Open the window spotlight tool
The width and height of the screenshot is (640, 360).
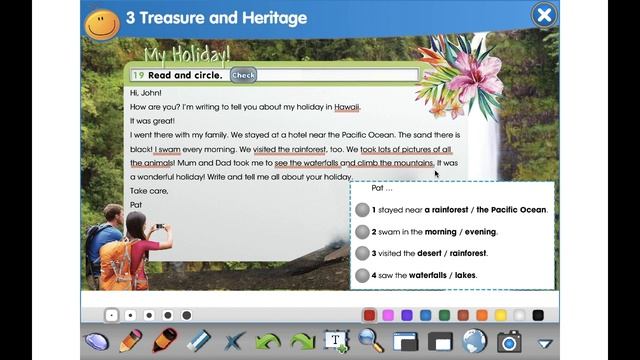tap(405, 341)
